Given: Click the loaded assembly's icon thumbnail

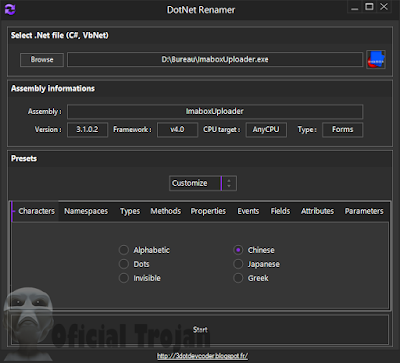Looking at the screenshot, I should coord(376,60).
